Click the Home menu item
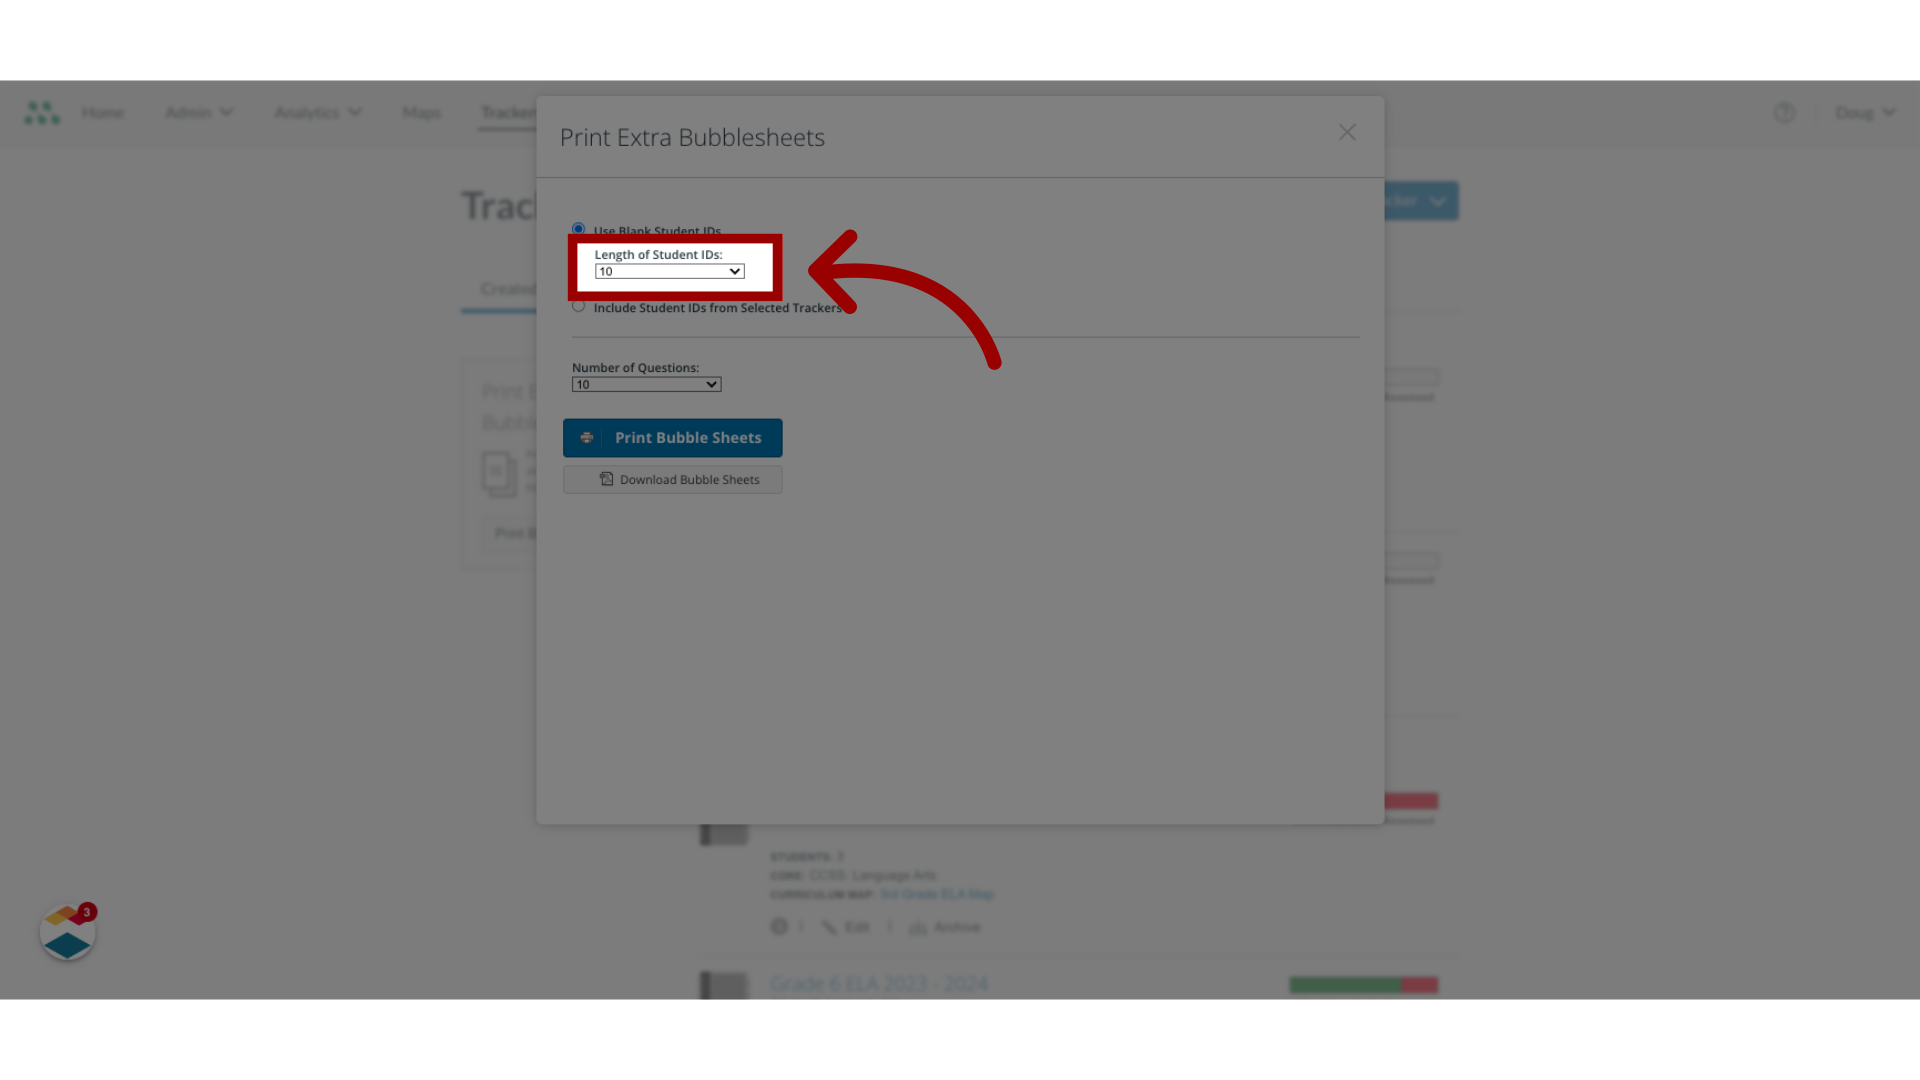The width and height of the screenshot is (1920, 1080). tap(103, 112)
